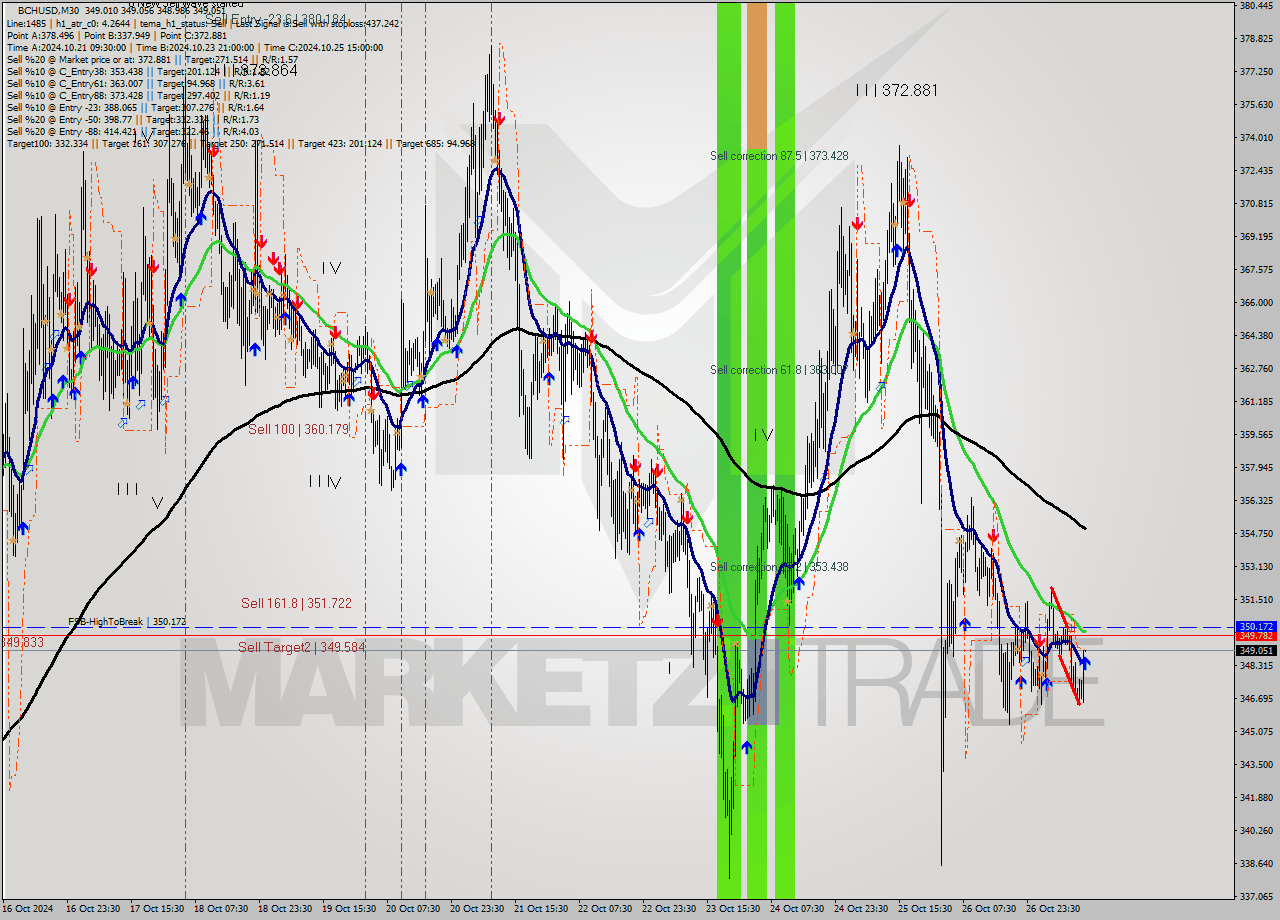Image resolution: width=1280 pixels, height=920 pixels.
Task: Click 366.000 on the price axis
Action: [1256, 303]
